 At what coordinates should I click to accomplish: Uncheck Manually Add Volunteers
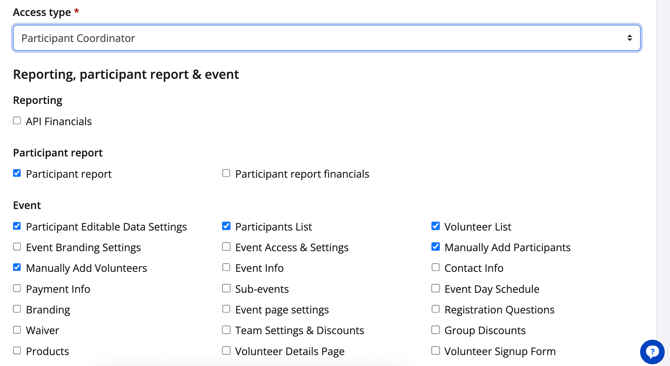pos(17,267)
